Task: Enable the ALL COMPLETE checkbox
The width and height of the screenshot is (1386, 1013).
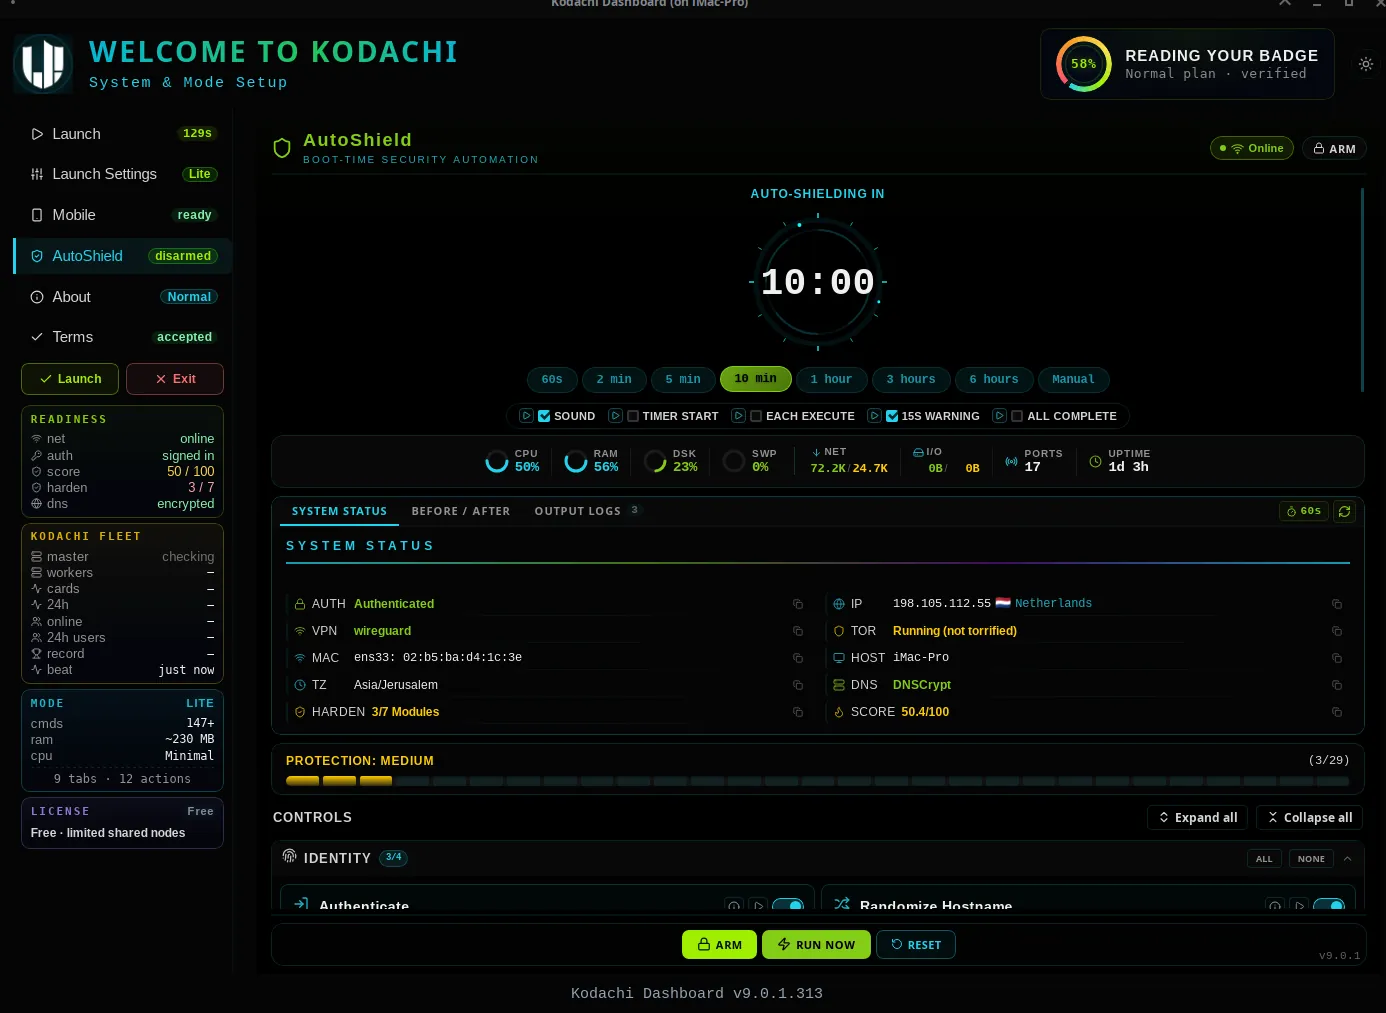Action: pos(1017,416)
